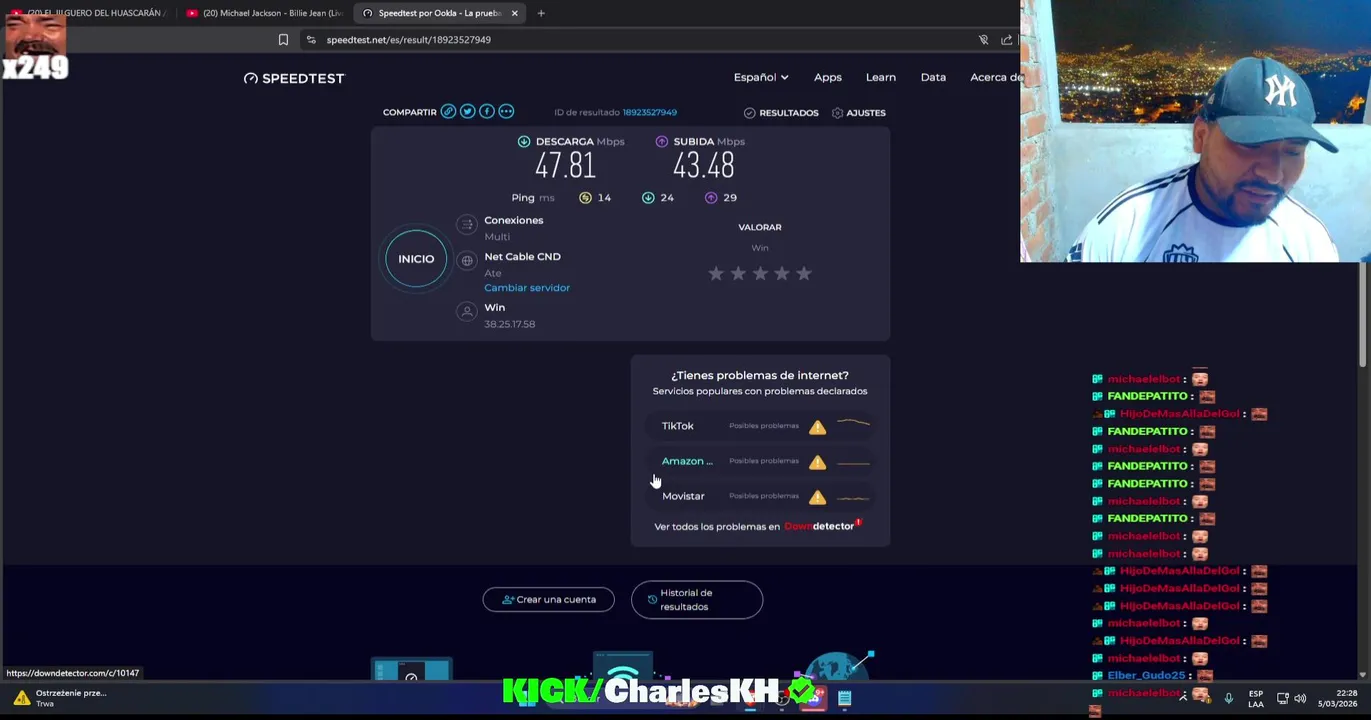Image resolution: width=1371 pixels, height=720 pixels.
Task: Share the result on Twitter
Action: click(x=467, y=112)
